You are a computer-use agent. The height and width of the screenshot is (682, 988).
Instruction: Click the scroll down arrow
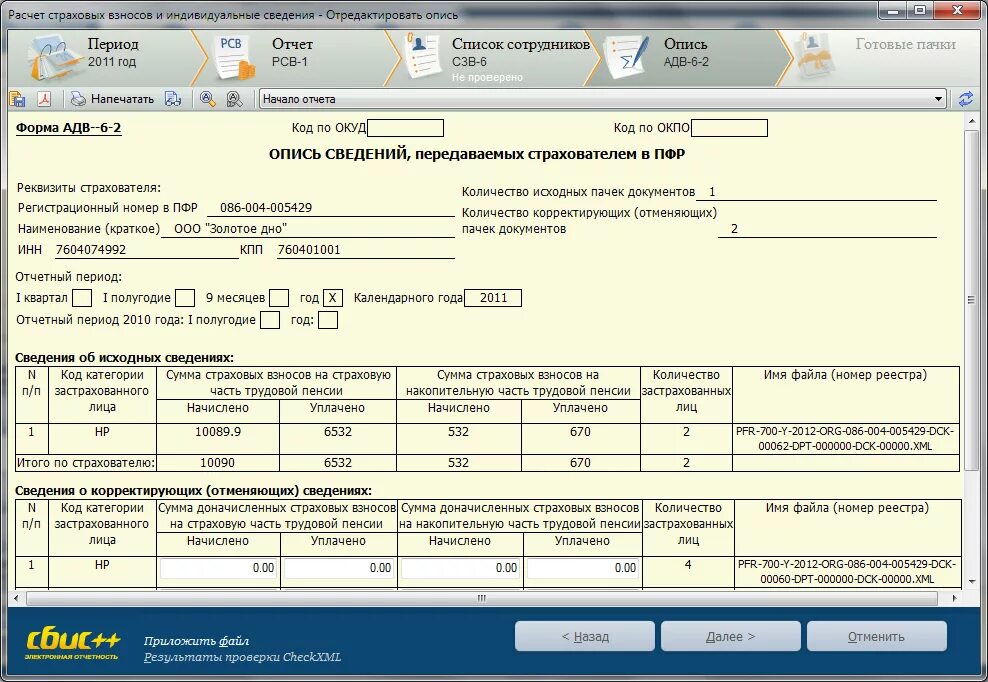pos(971,580)
